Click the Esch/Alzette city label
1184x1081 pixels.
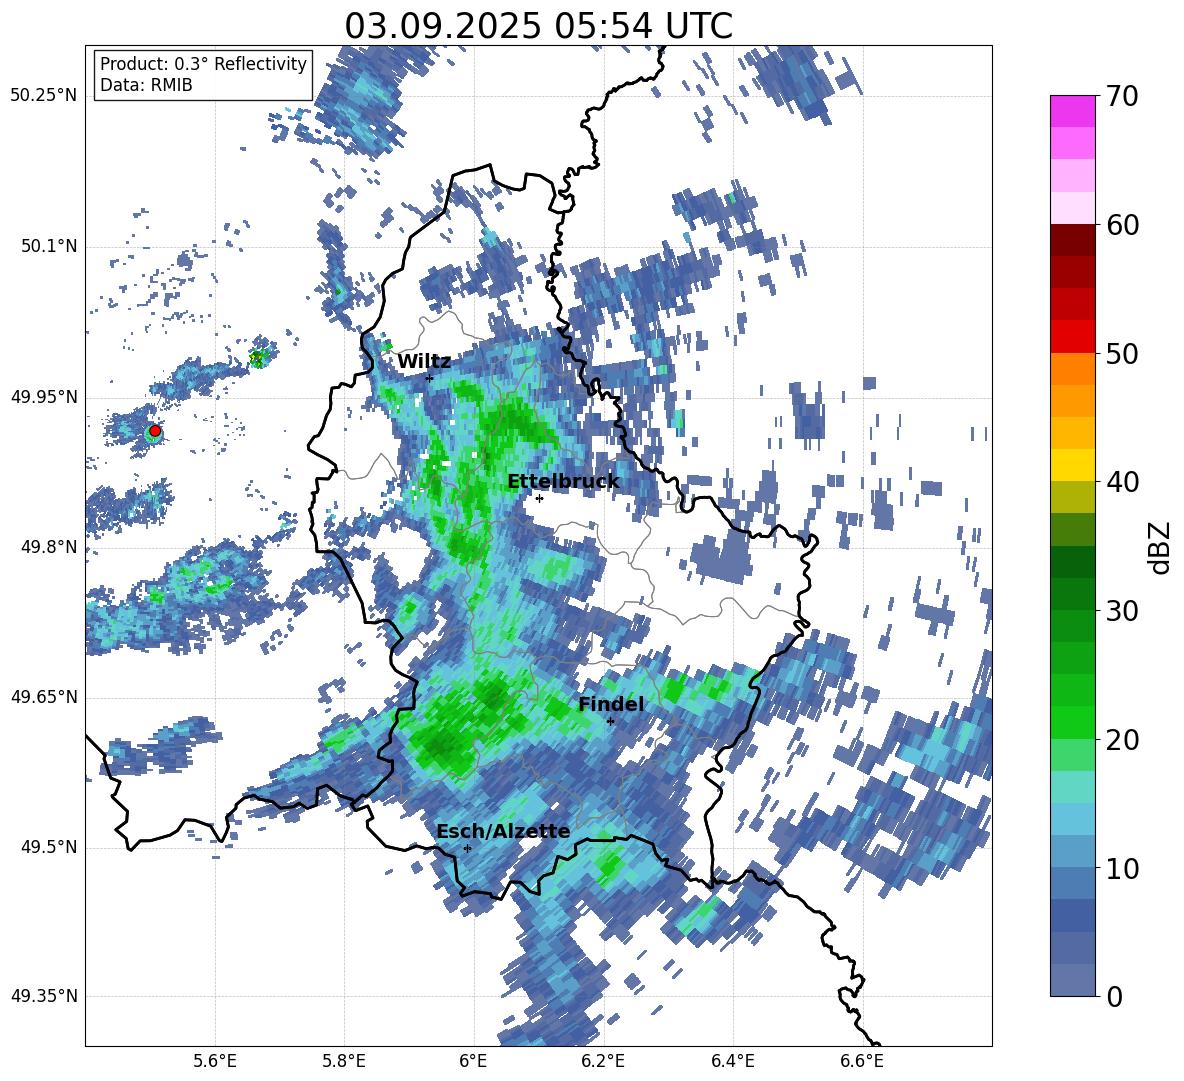click(503, 831)
